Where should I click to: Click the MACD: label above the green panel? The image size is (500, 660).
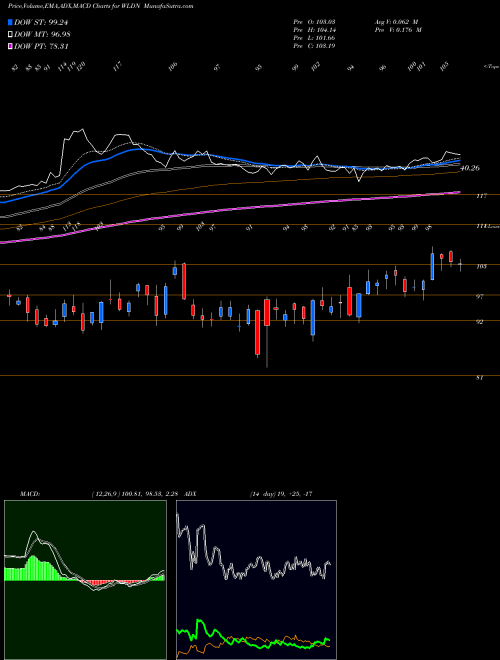[29, 494]
